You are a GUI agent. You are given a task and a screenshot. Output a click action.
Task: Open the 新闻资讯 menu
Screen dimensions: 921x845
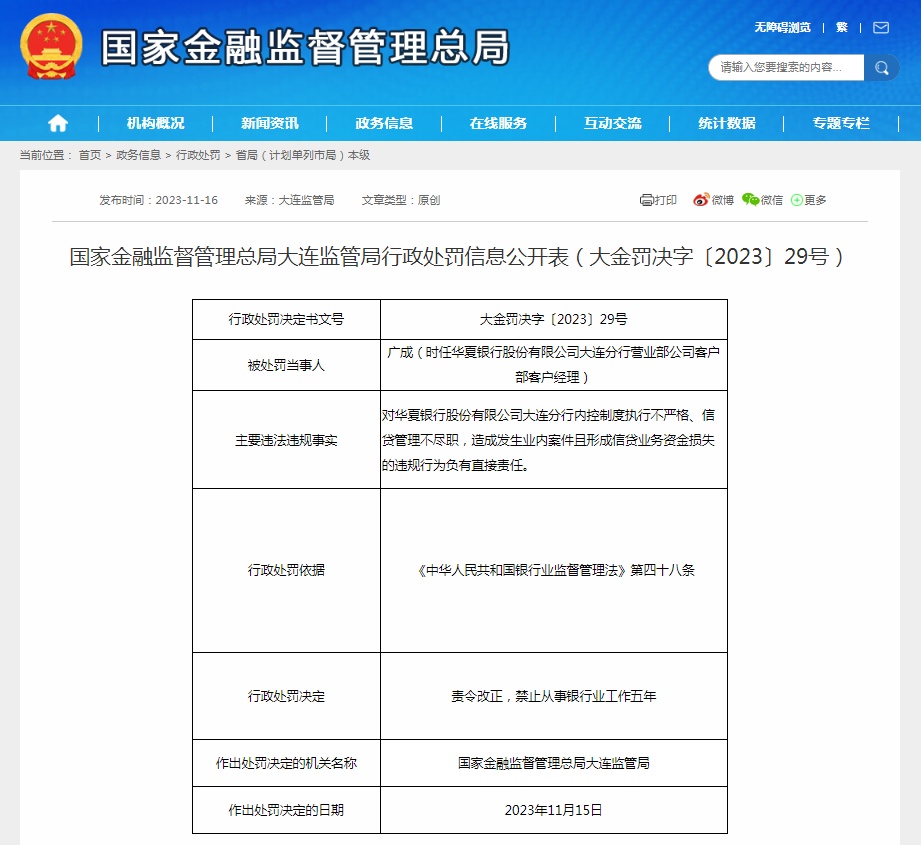point(269,123)
